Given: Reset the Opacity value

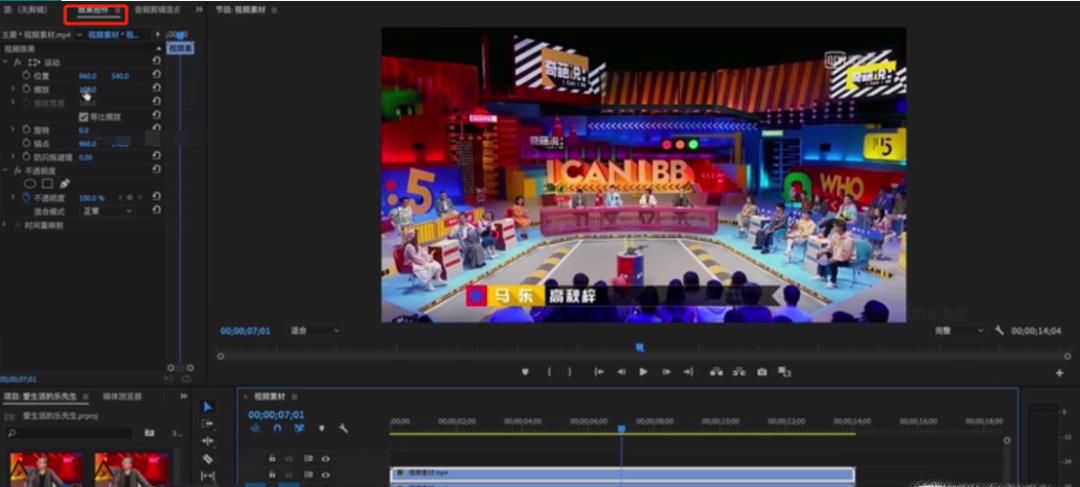Looking at the screenshot, I should pos(156,197).
